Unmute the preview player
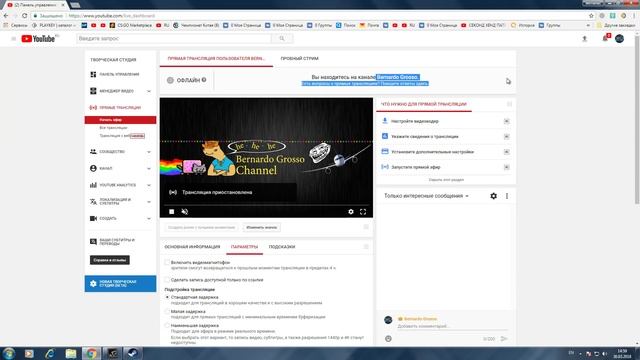 pyautogui.click(x=184, y=211)
